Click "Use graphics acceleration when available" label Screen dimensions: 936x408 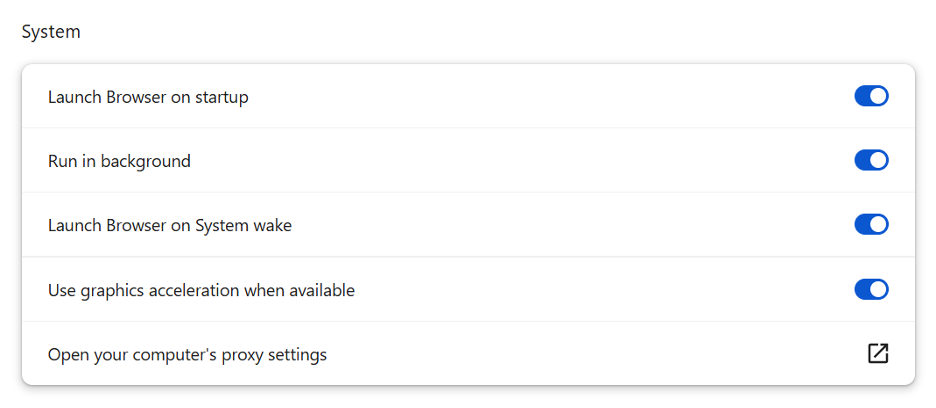[201, 290]
